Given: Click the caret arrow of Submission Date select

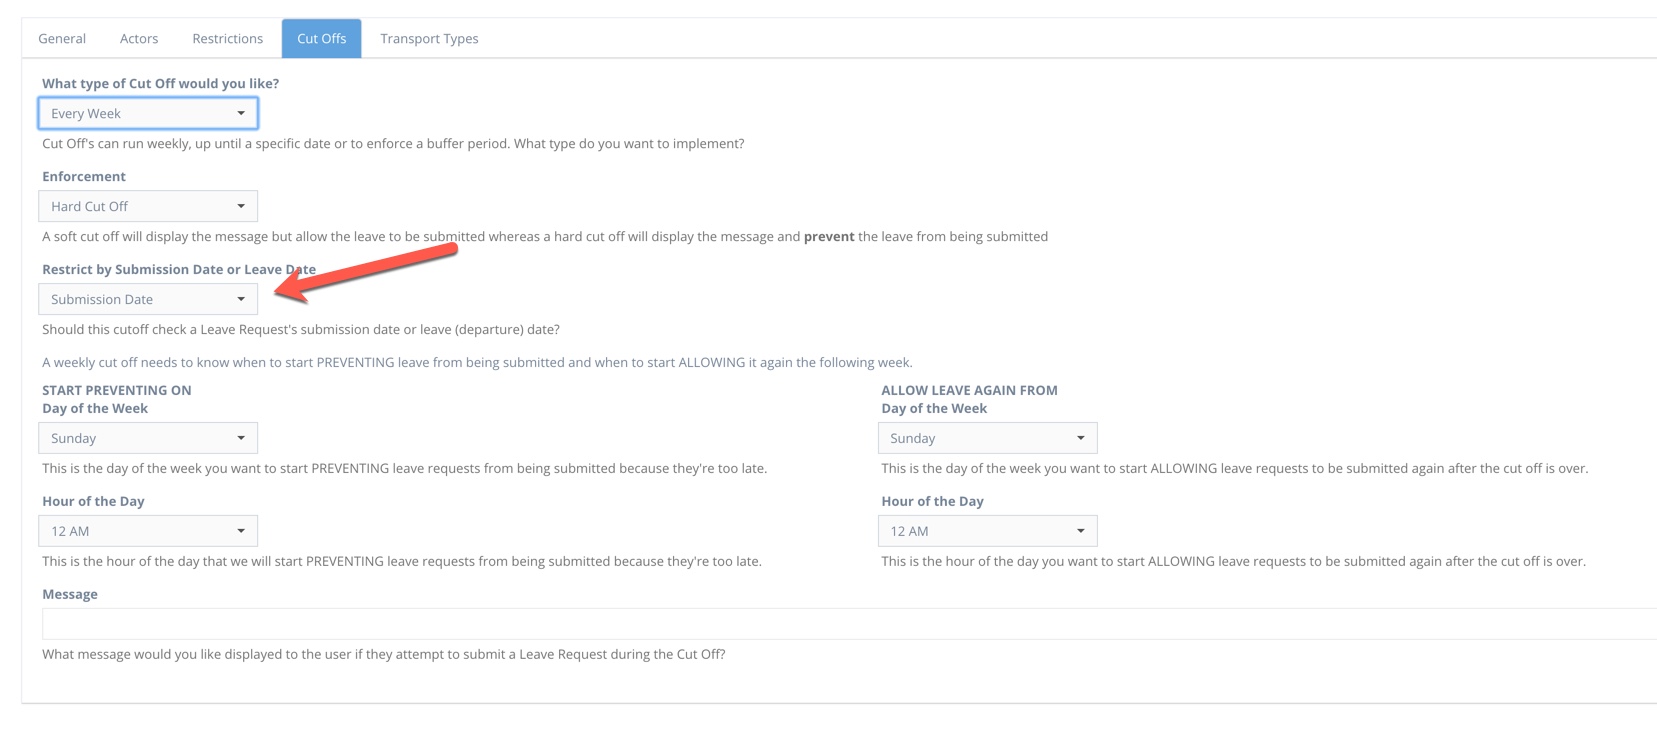Looking at the screenshot, I should (x=241, y=299).
